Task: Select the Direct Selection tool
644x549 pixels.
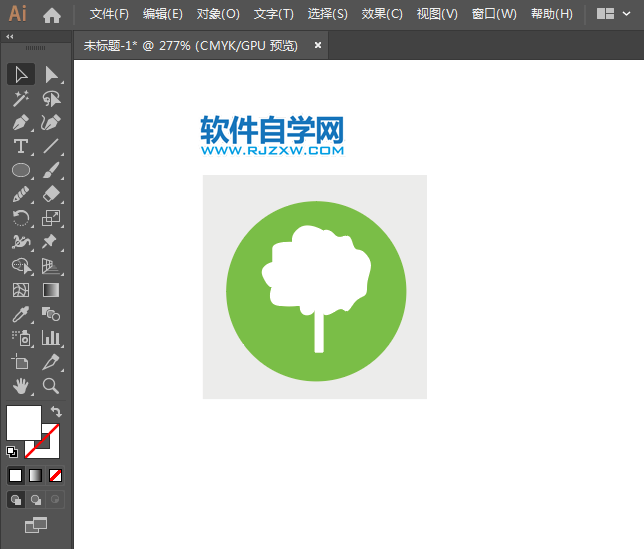Action: pos(50,74)
